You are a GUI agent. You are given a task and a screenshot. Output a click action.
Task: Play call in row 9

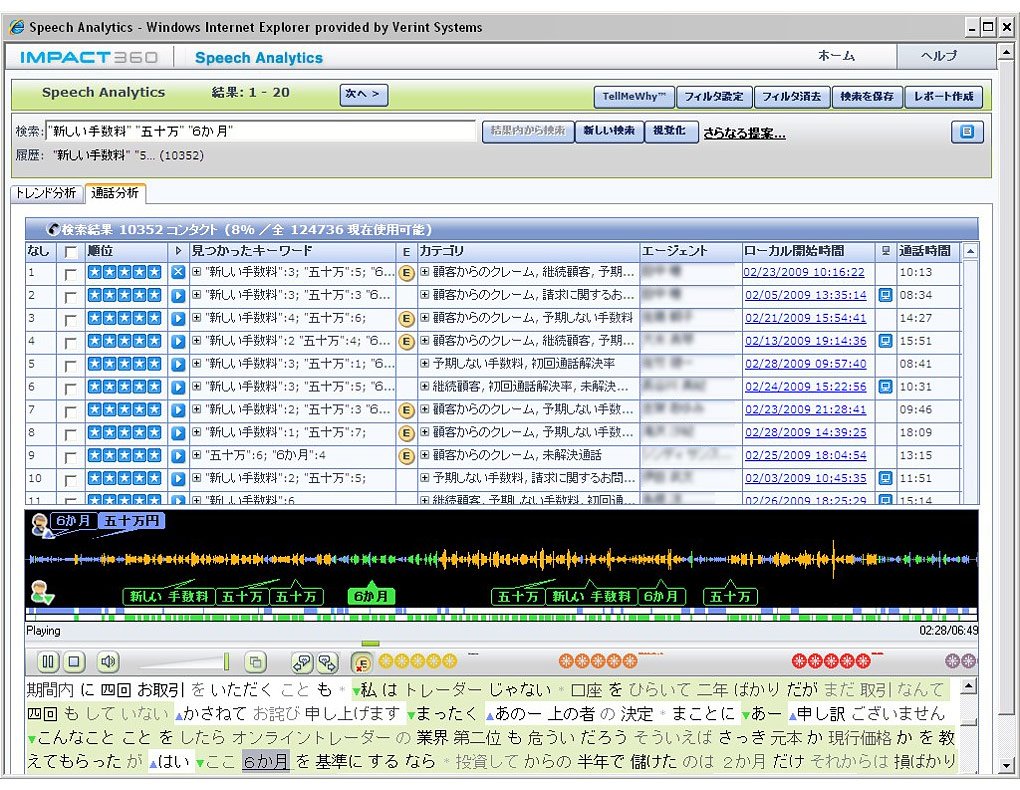[178, 456]
